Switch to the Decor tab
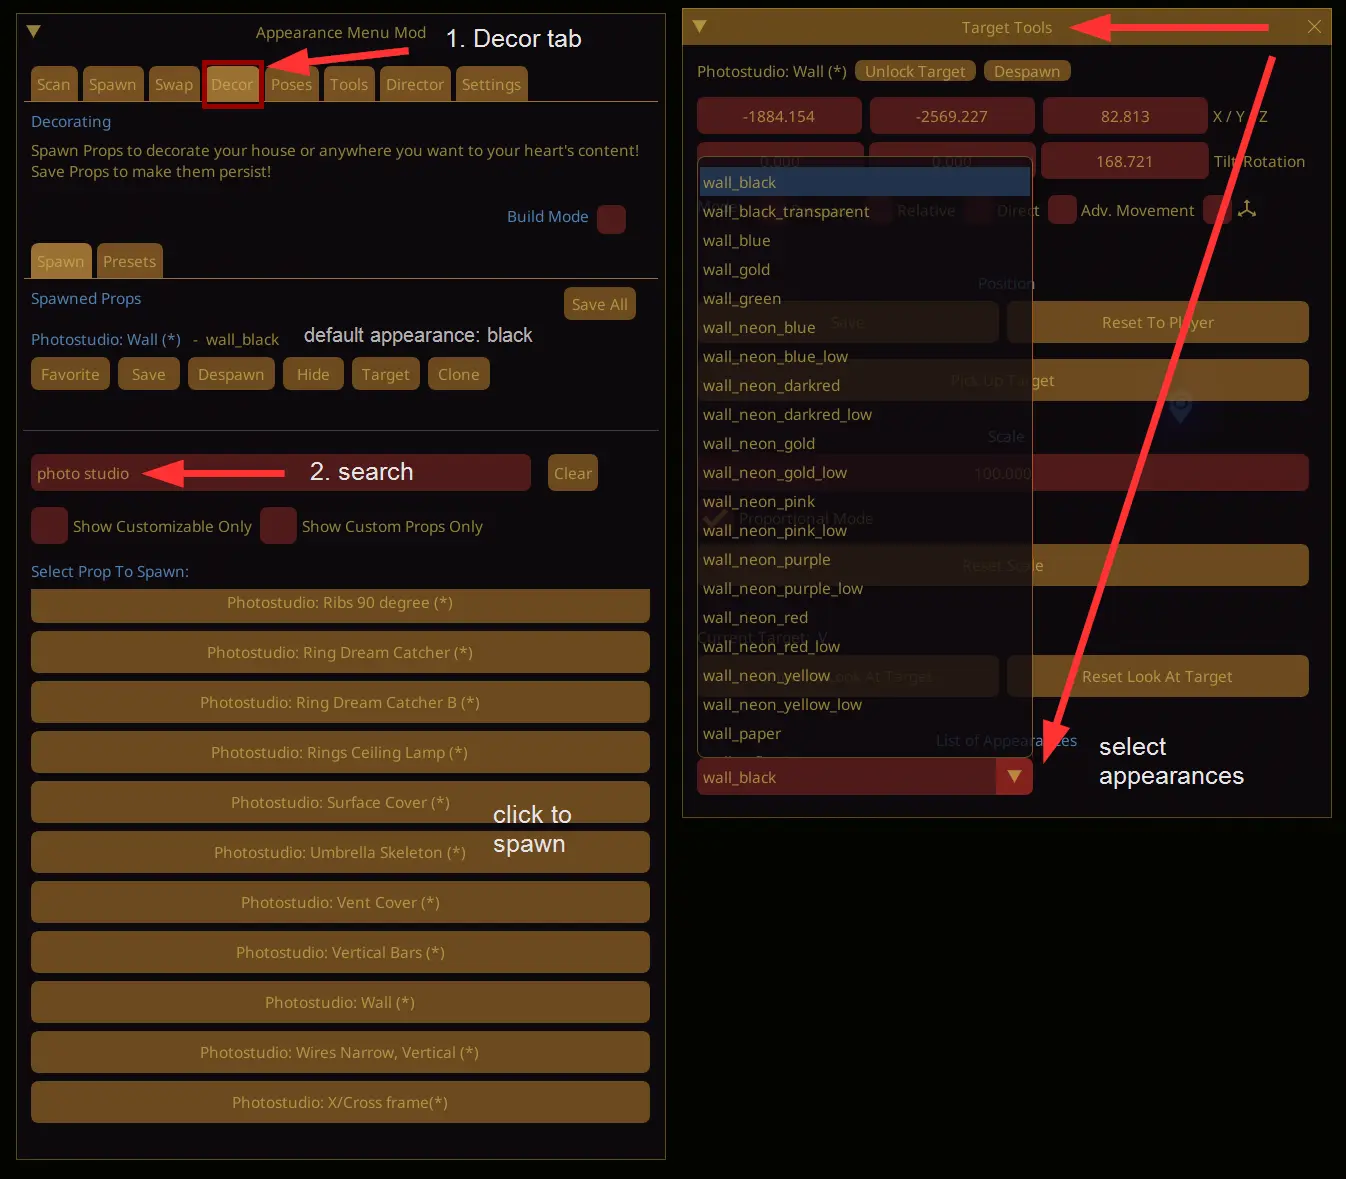 (232, 84)
